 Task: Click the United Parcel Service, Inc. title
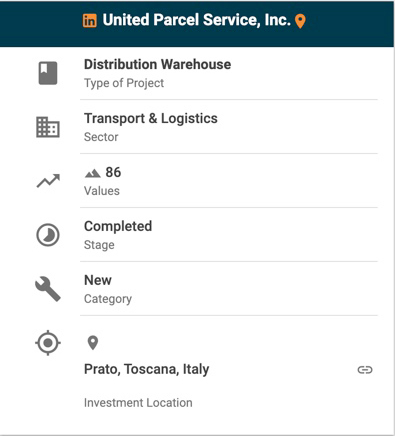click(197, 20)
